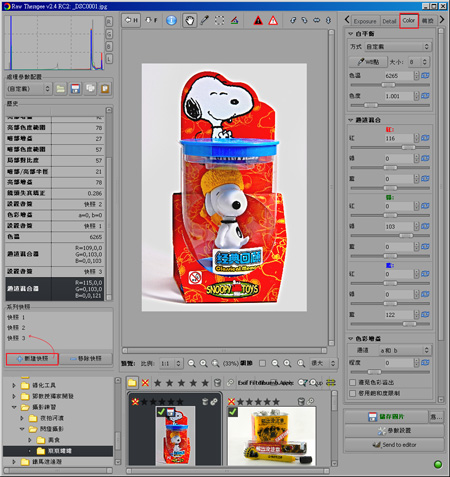Image resolution: width=450 pixels, height=477 pixels.
Task: Open the detail size dropdown at bar end
Action: 323,363
